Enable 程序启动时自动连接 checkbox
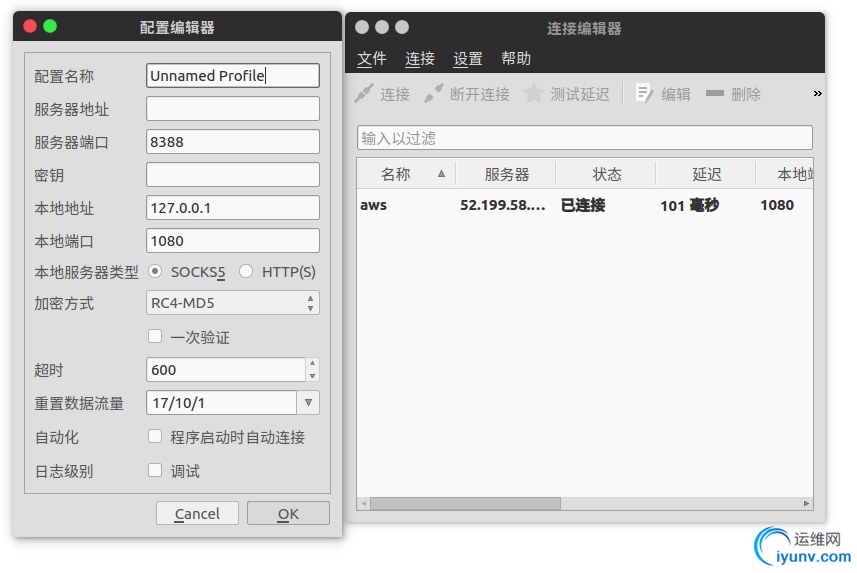This screenshot has width=857, height=573. click(x=155, y=436)
